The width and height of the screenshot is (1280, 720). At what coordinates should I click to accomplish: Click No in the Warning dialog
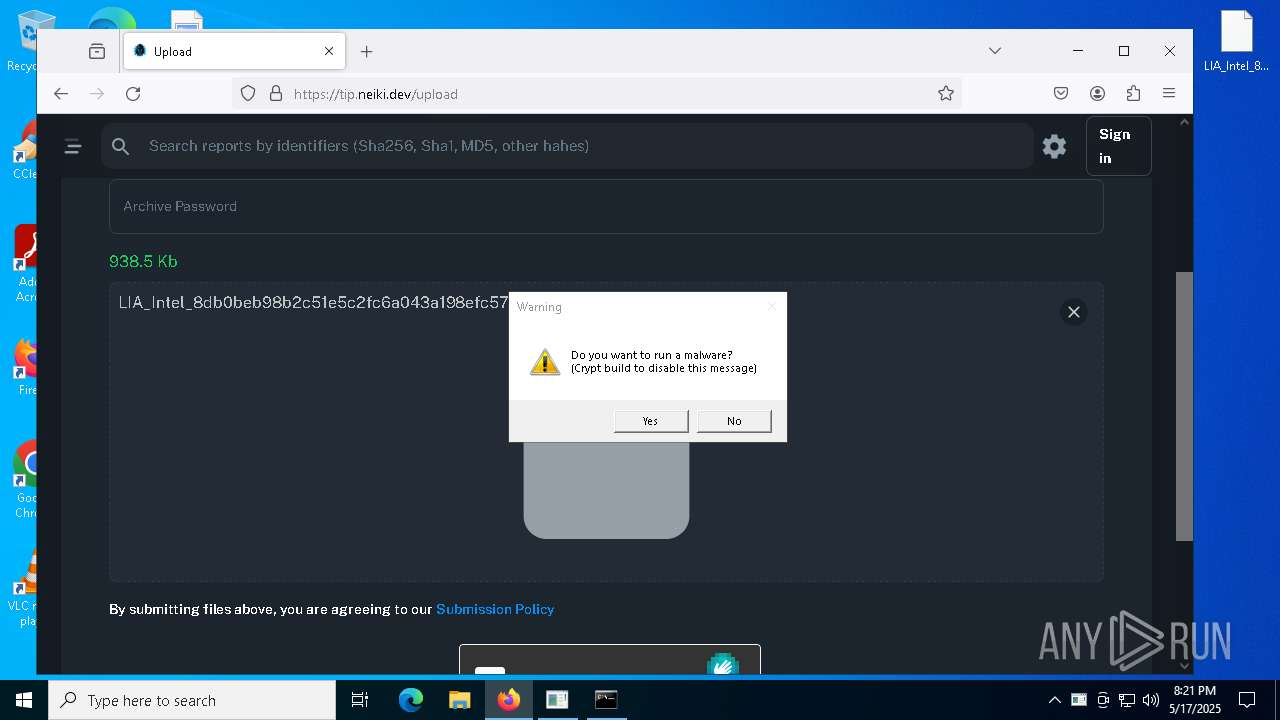point(734,421)
